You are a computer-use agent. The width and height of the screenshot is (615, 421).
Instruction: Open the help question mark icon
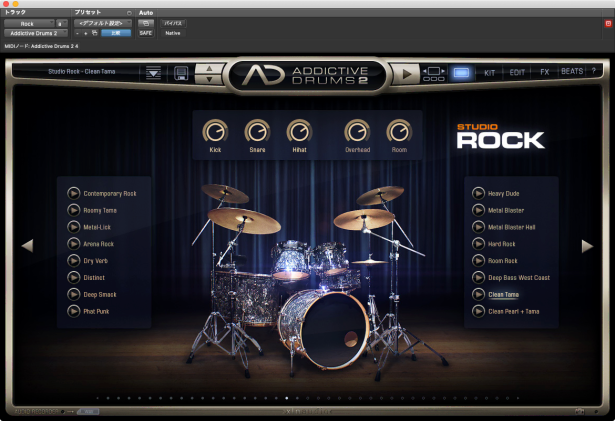(x=594, y=72)
